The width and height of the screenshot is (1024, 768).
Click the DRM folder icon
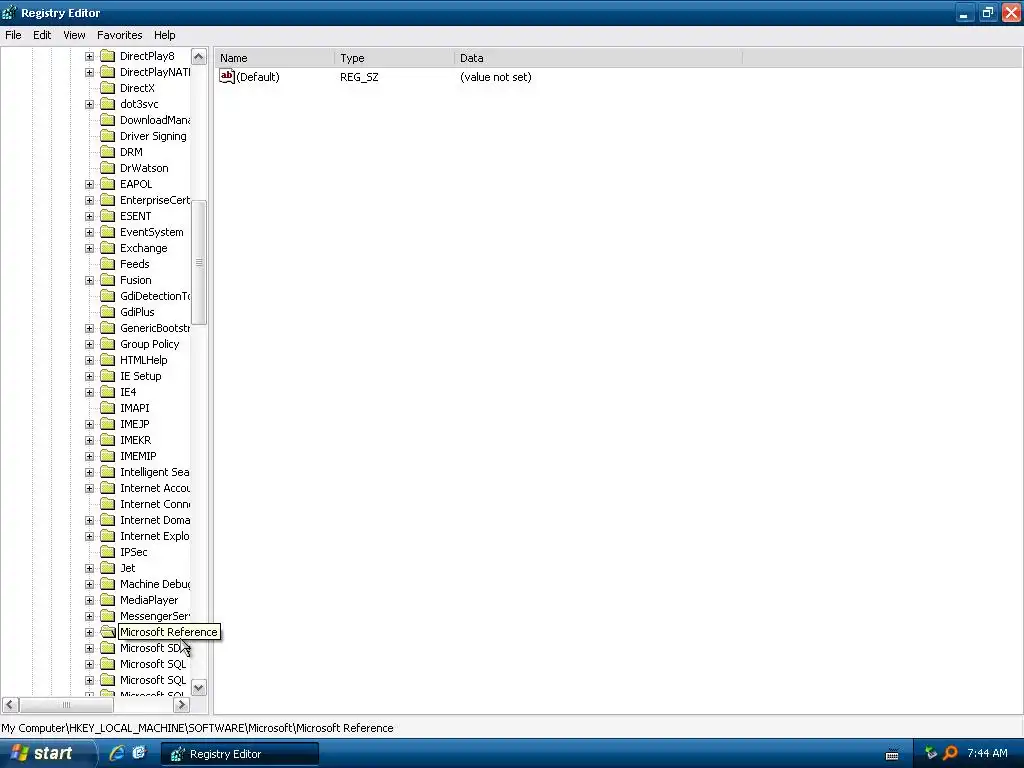108,152
